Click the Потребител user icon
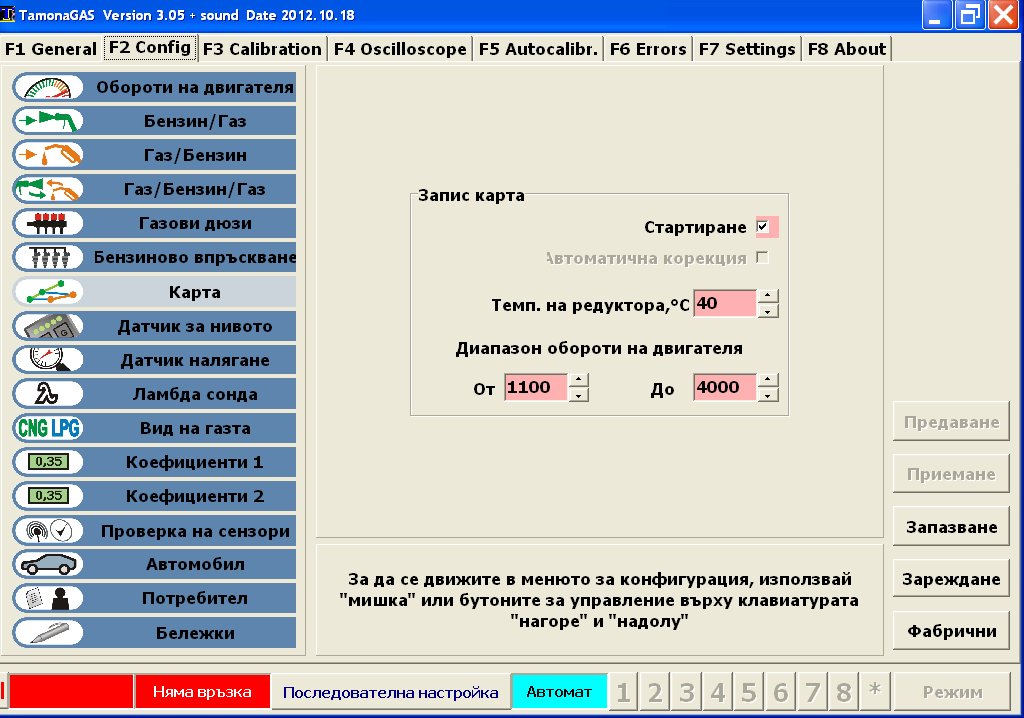Screen dimensions: 1024x718 pos(48,598)
